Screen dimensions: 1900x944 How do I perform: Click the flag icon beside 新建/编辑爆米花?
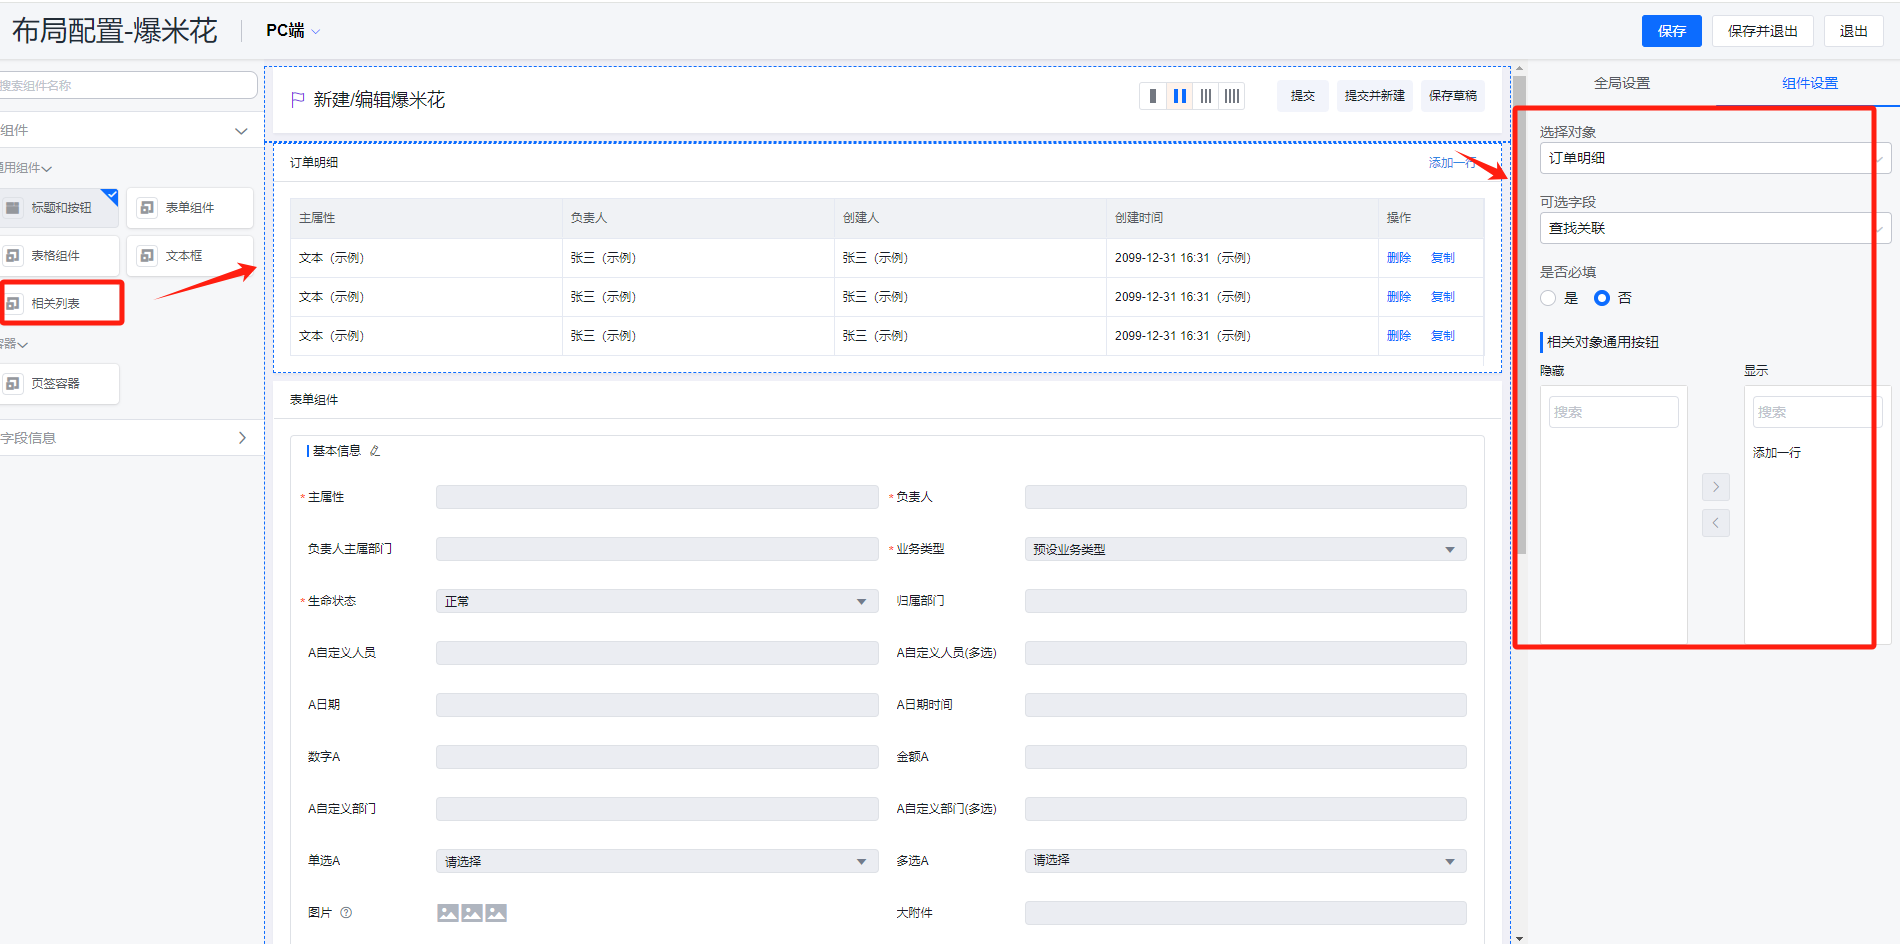click(297, 100)
